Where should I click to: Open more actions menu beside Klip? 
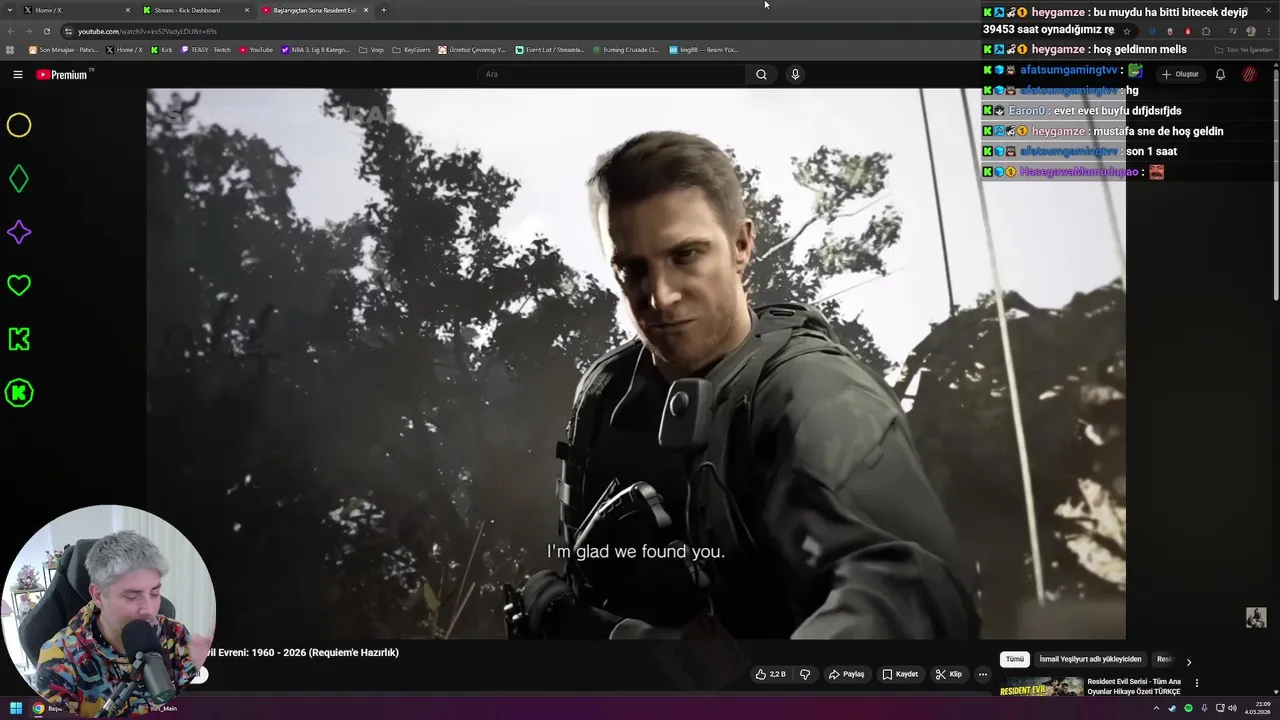click(x=983, y=674)
